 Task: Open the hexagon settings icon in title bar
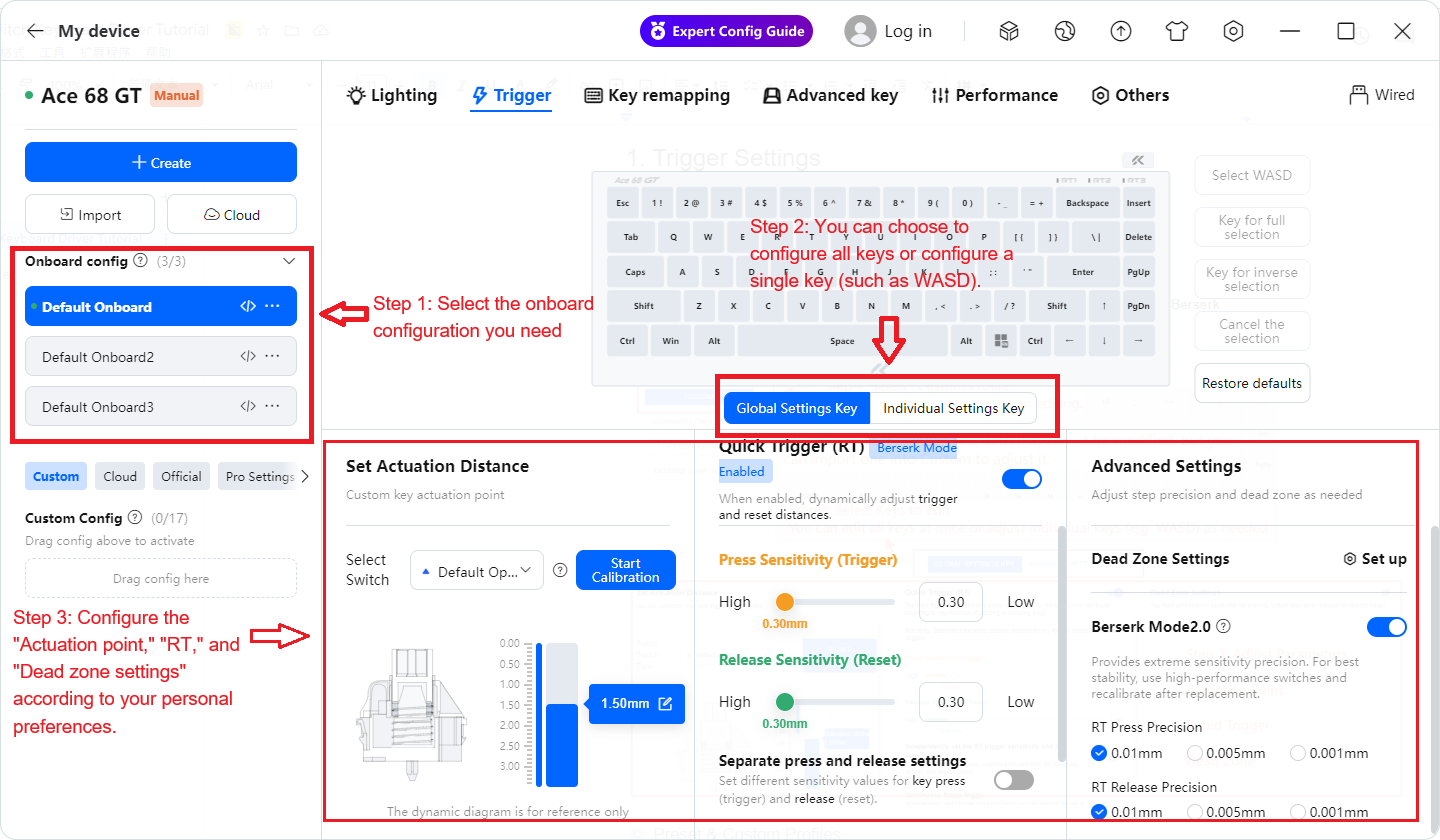pos(1234,31)
